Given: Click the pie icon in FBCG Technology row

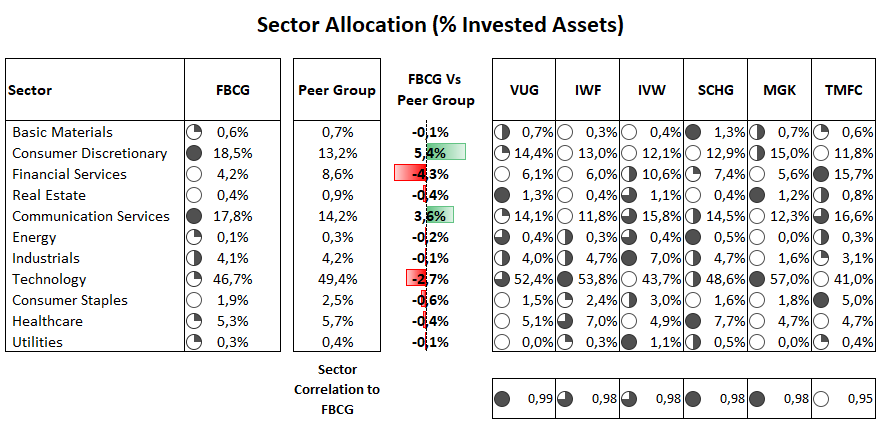Looking at the screenshot, I should (x=194, y=279).
